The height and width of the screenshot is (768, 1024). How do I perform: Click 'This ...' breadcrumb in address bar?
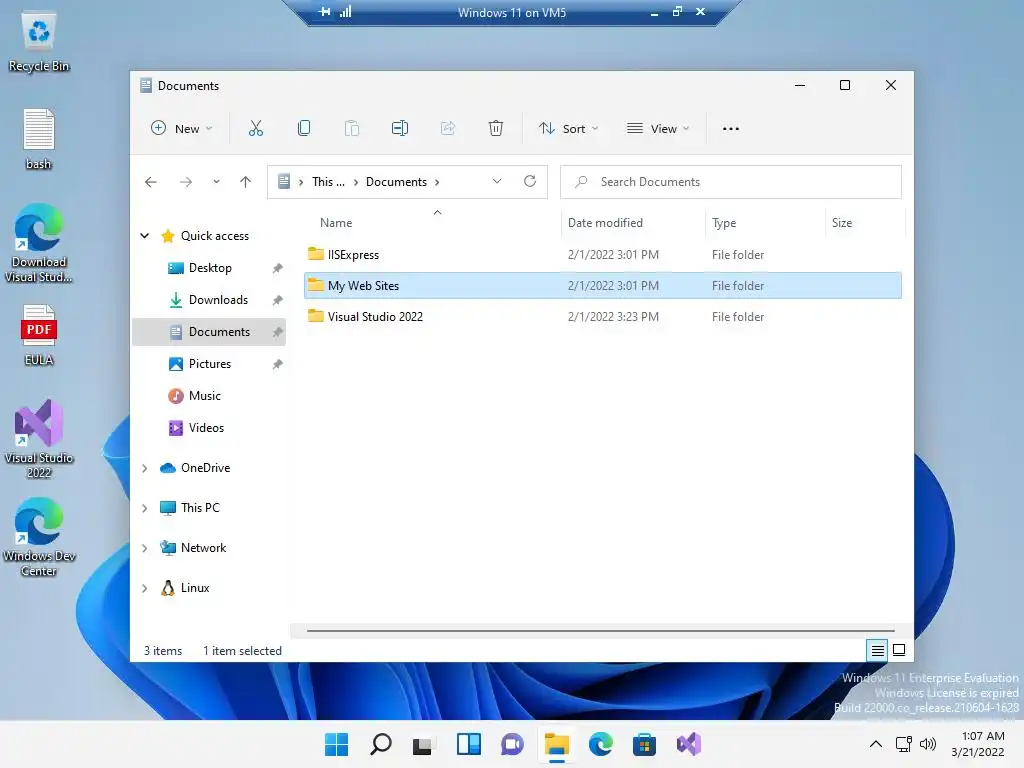(x=328, y=182)
